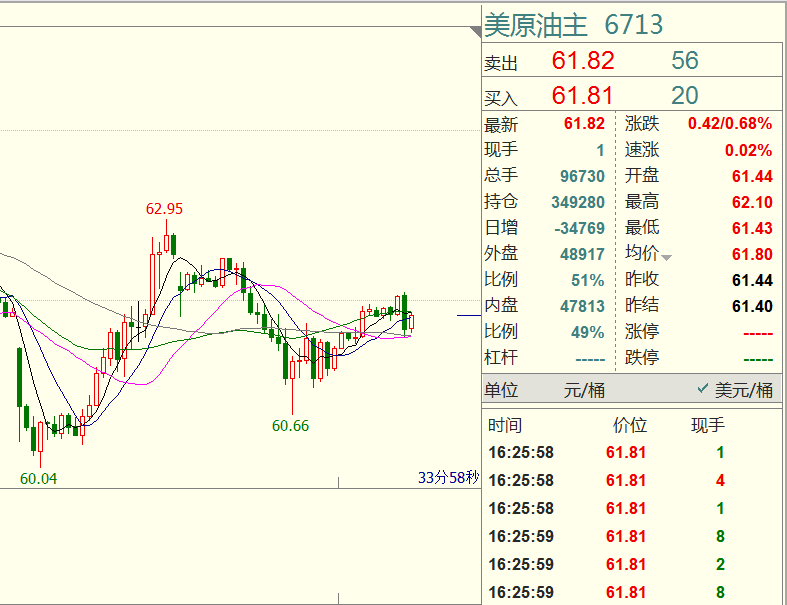The height and width of the screenshot is (605, 787).
Task: Click the 开盘 value 61.44
Action: pos(752,176)
